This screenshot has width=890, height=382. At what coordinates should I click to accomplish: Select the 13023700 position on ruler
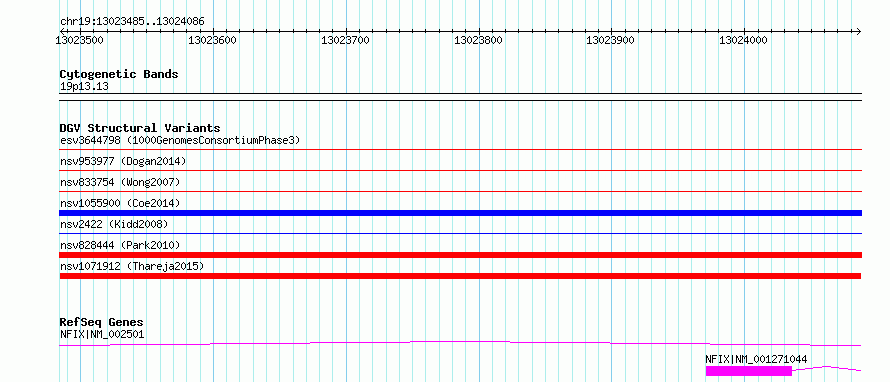(345, 40)
